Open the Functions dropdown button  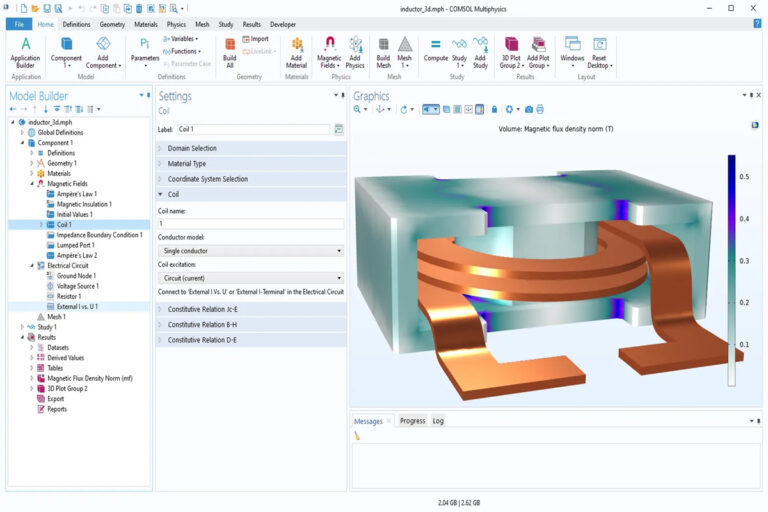pos(182,51)
